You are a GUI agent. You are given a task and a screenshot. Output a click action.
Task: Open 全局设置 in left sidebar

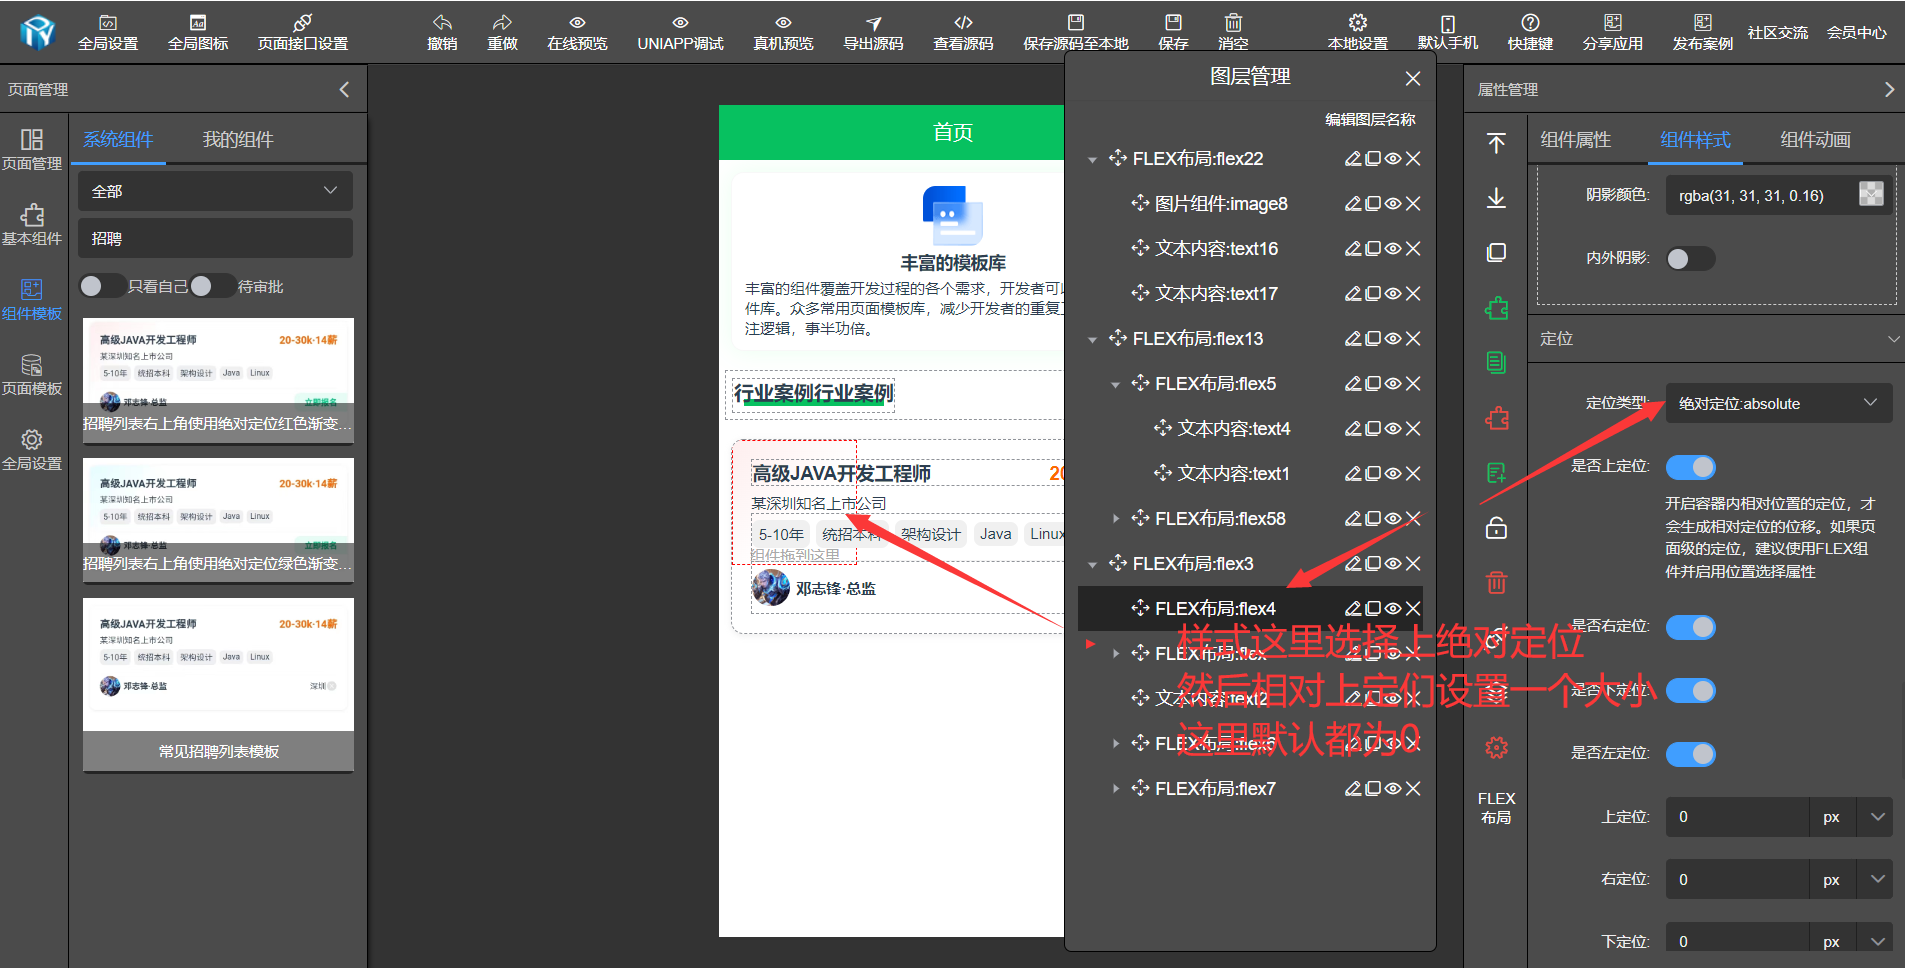tap(32, 449)
